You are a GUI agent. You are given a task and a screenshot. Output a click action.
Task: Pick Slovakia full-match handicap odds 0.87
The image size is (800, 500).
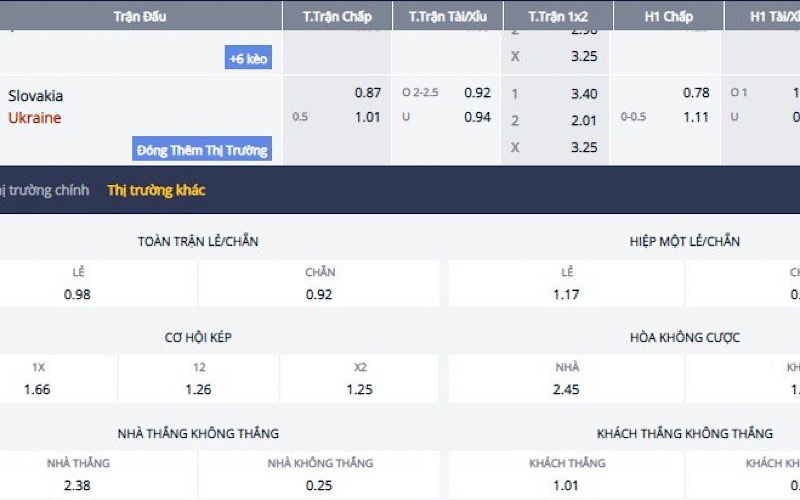point(367,93)
